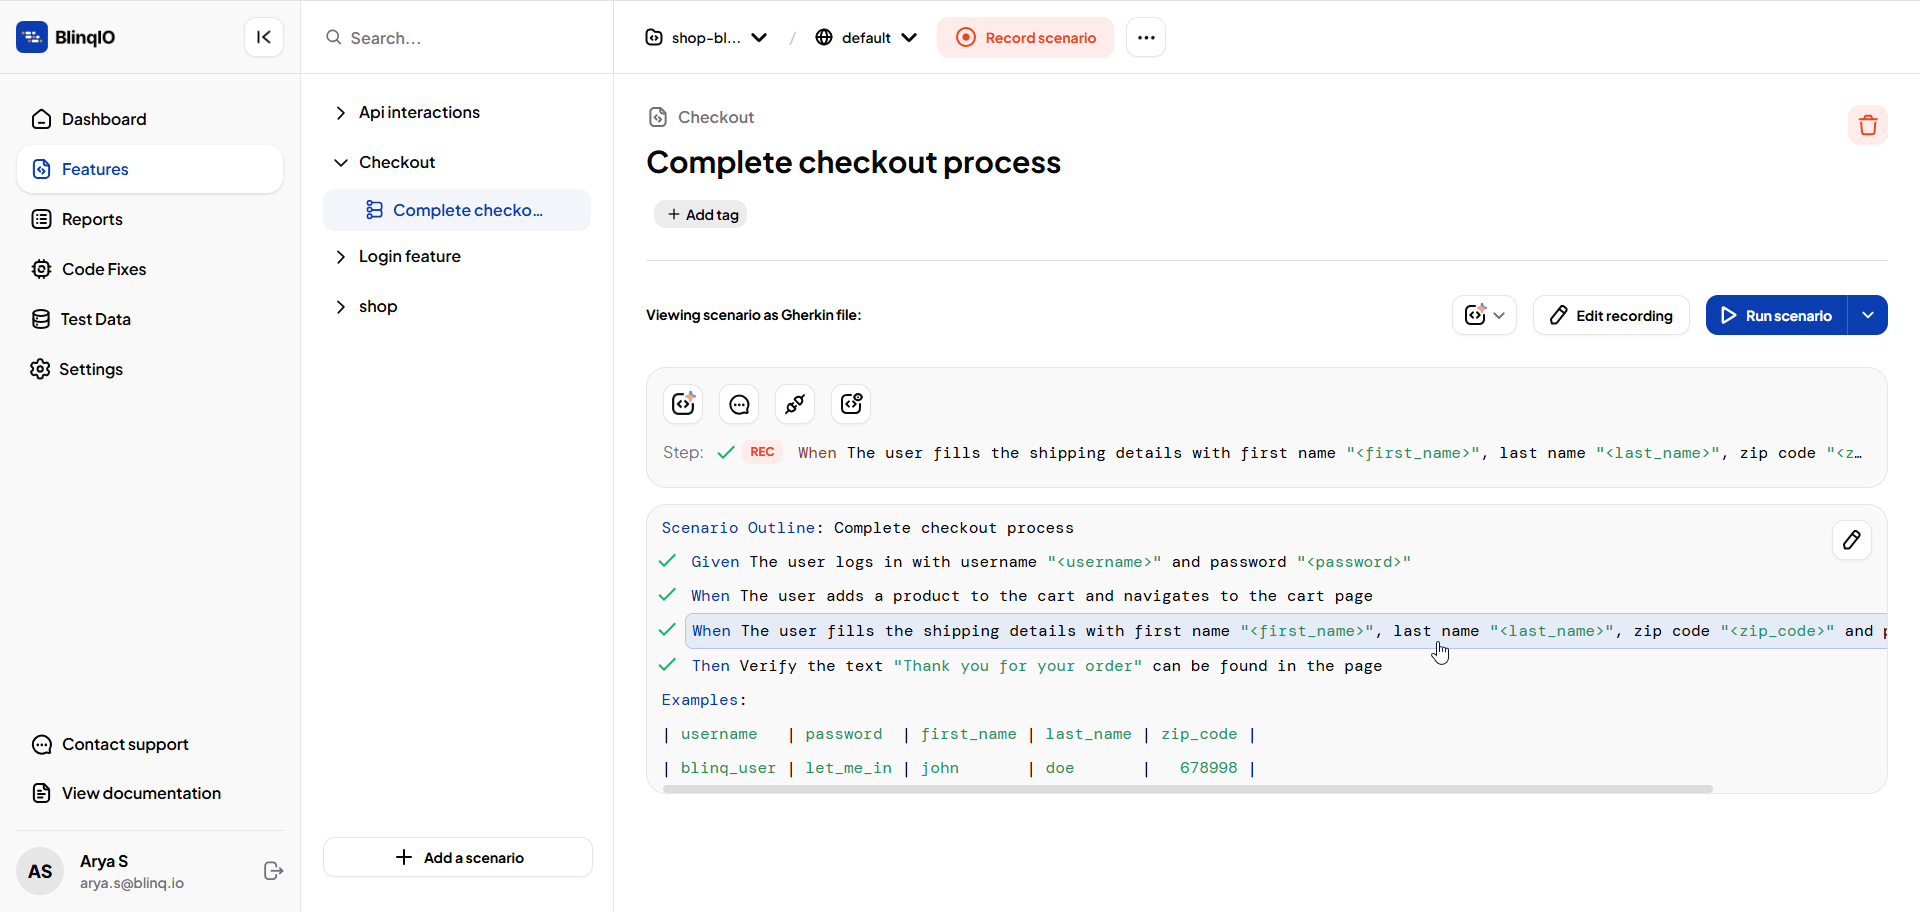Start Record scenario

[x=1025, y=38]
